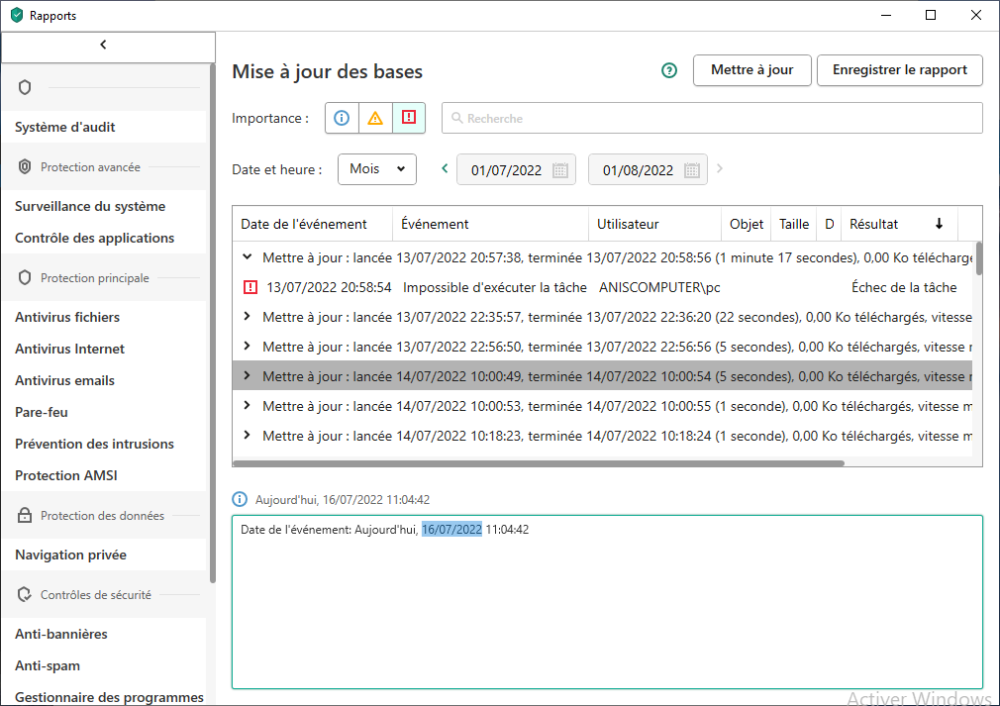Expand the 13/07/2022 22:35:57 update group

coord(247,317)
